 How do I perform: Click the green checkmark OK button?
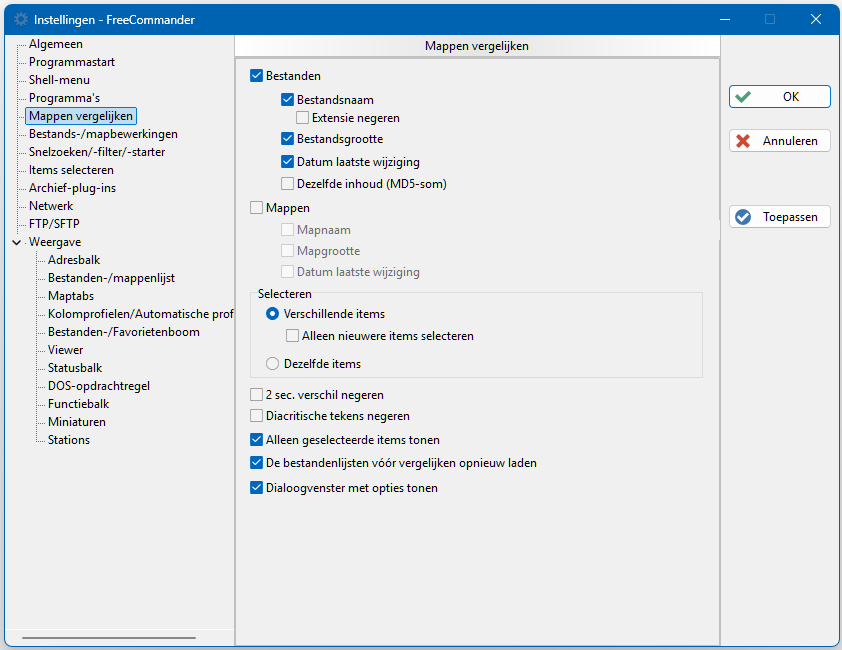coord(779,97)
